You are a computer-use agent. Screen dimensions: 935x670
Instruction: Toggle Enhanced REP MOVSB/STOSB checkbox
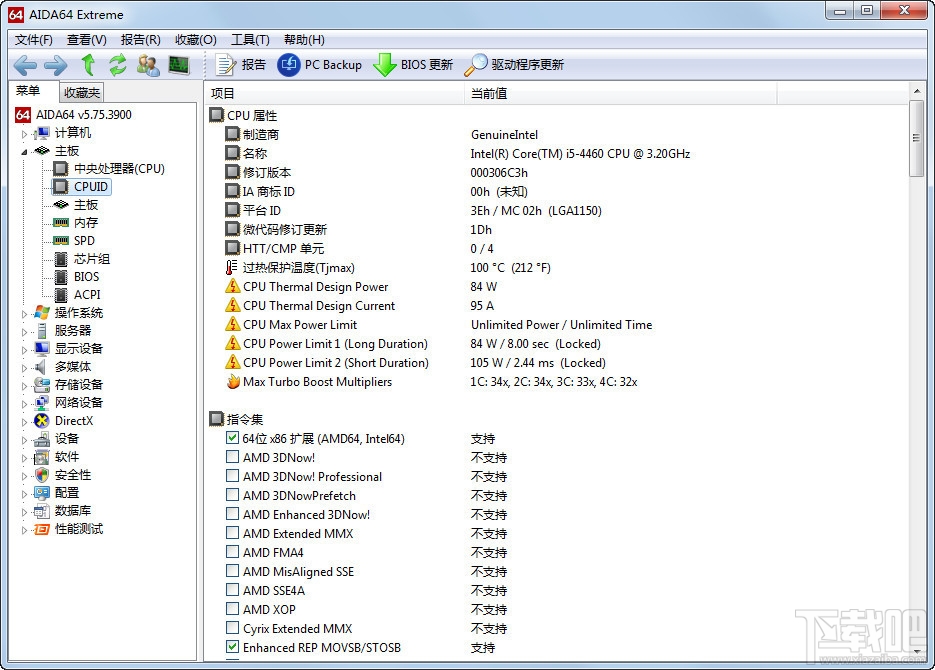pos(233,647)
